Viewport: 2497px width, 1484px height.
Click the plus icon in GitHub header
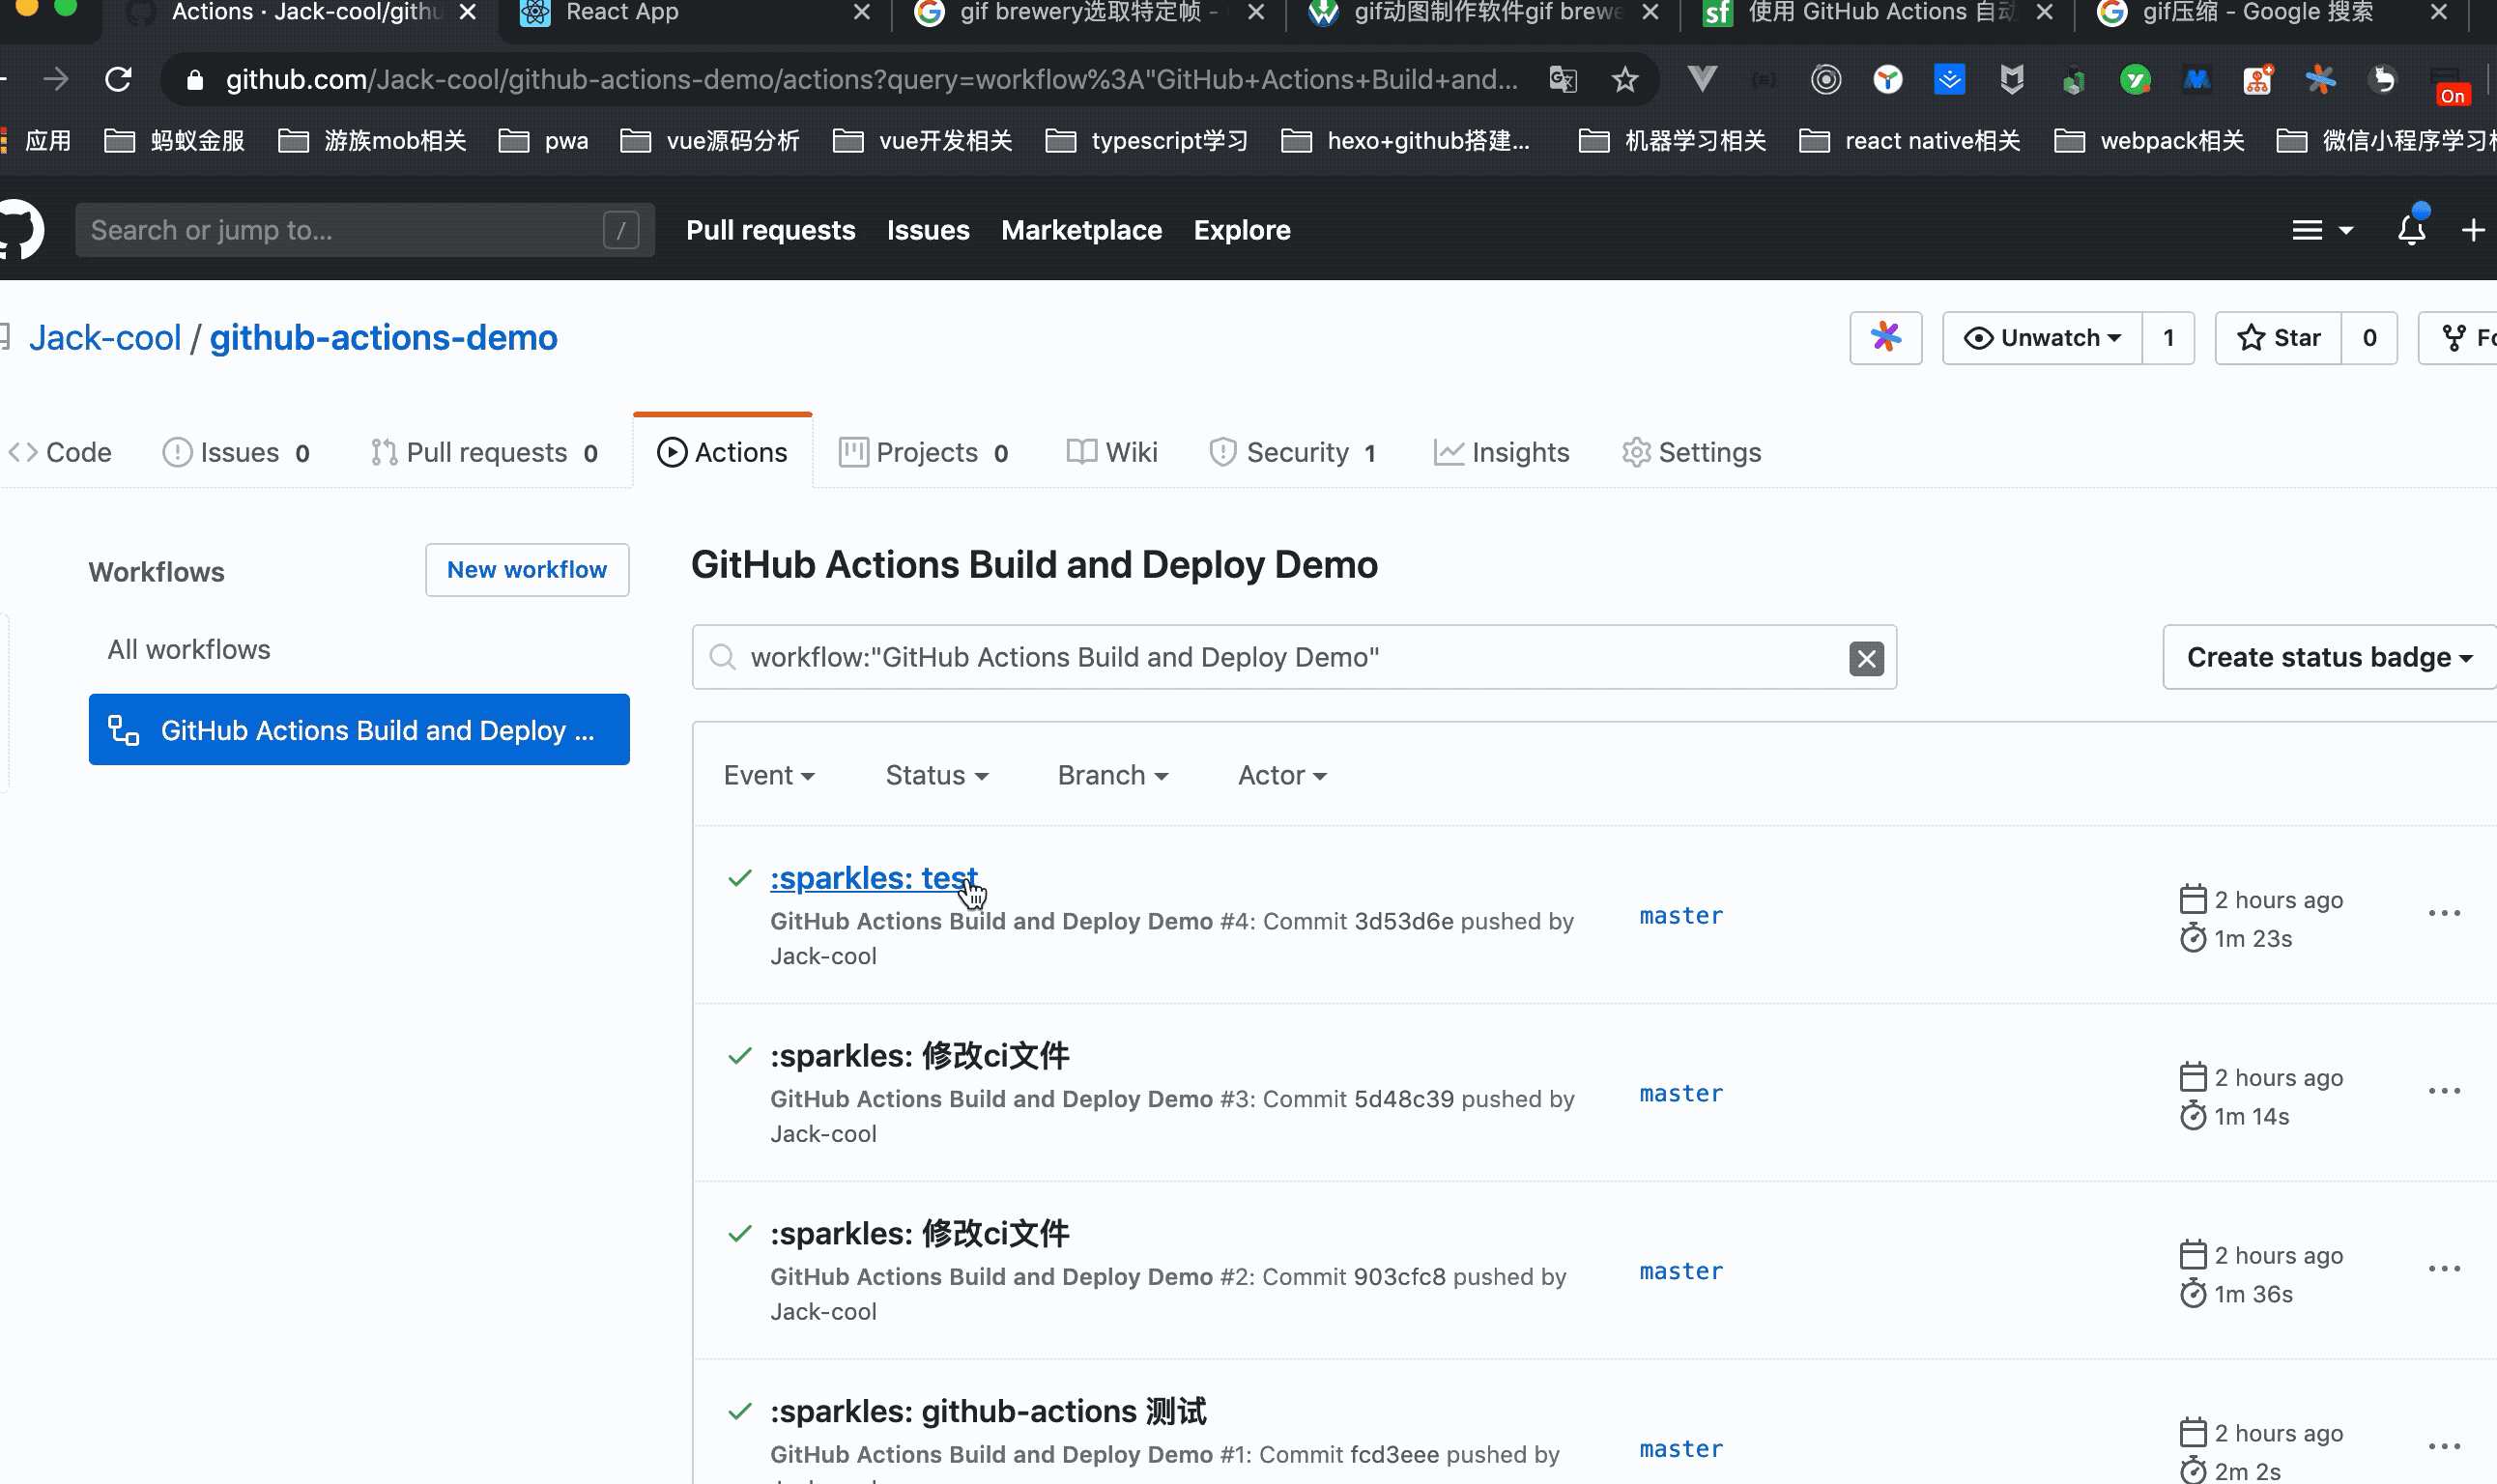2472,230
